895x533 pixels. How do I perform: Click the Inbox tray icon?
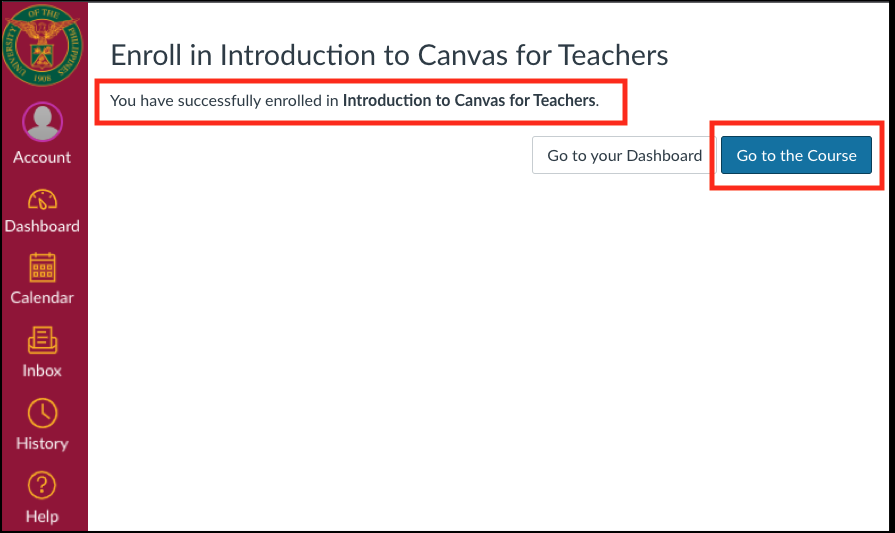click(42, 340)
